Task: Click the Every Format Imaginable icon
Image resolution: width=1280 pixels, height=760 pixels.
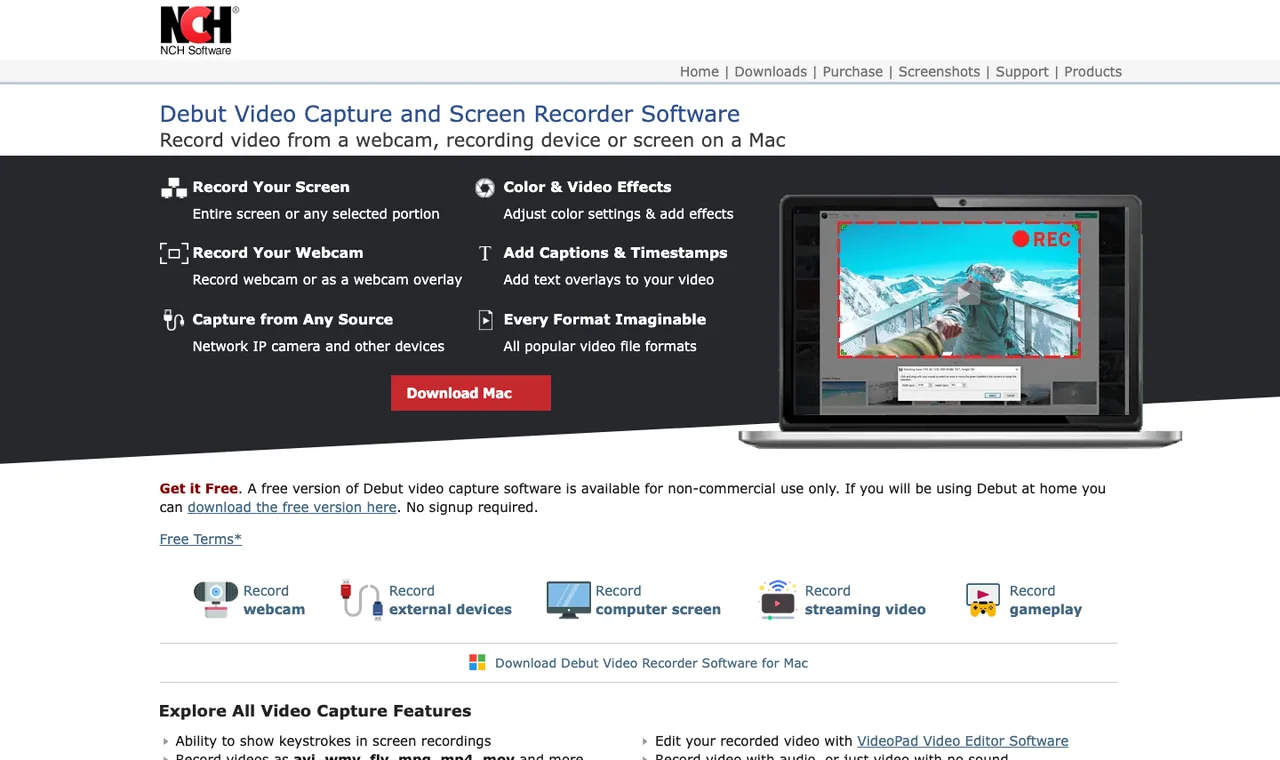Action: coord(485,320)
